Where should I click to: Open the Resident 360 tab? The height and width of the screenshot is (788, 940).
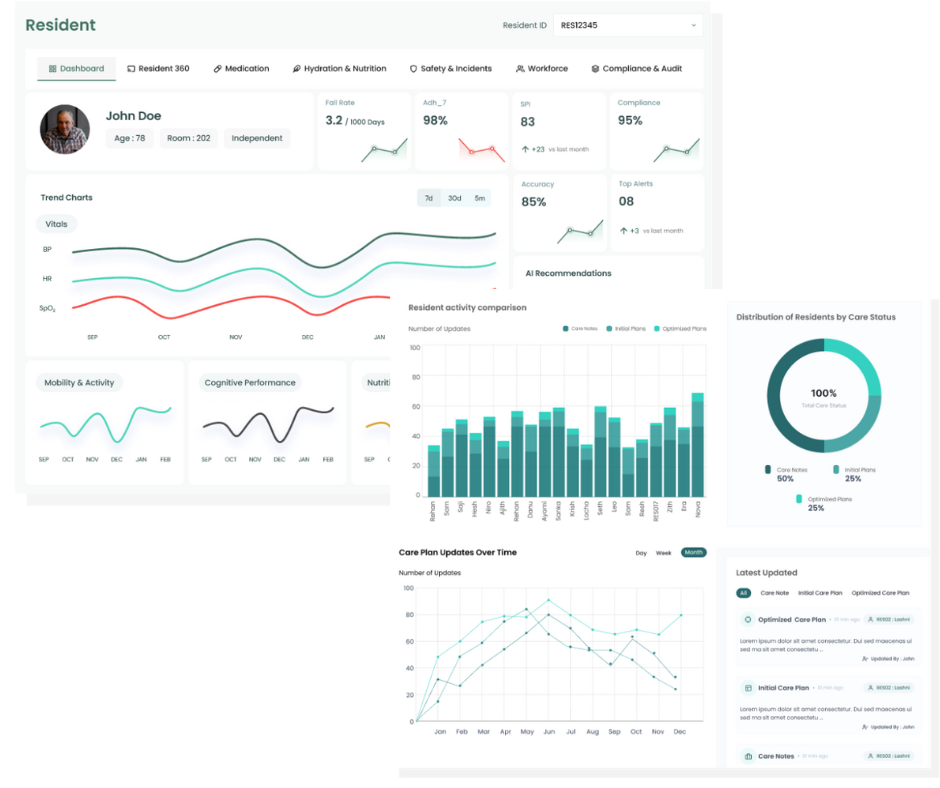[x=158, y=69]
